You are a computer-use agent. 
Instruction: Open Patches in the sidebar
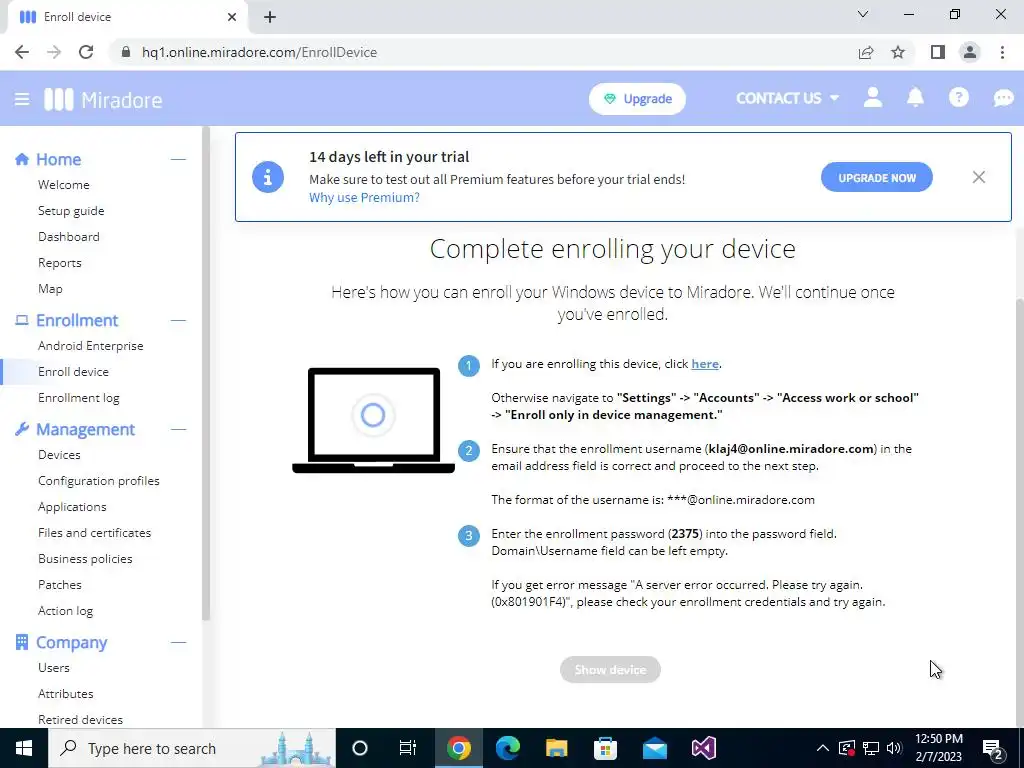(x=59, y=585)
